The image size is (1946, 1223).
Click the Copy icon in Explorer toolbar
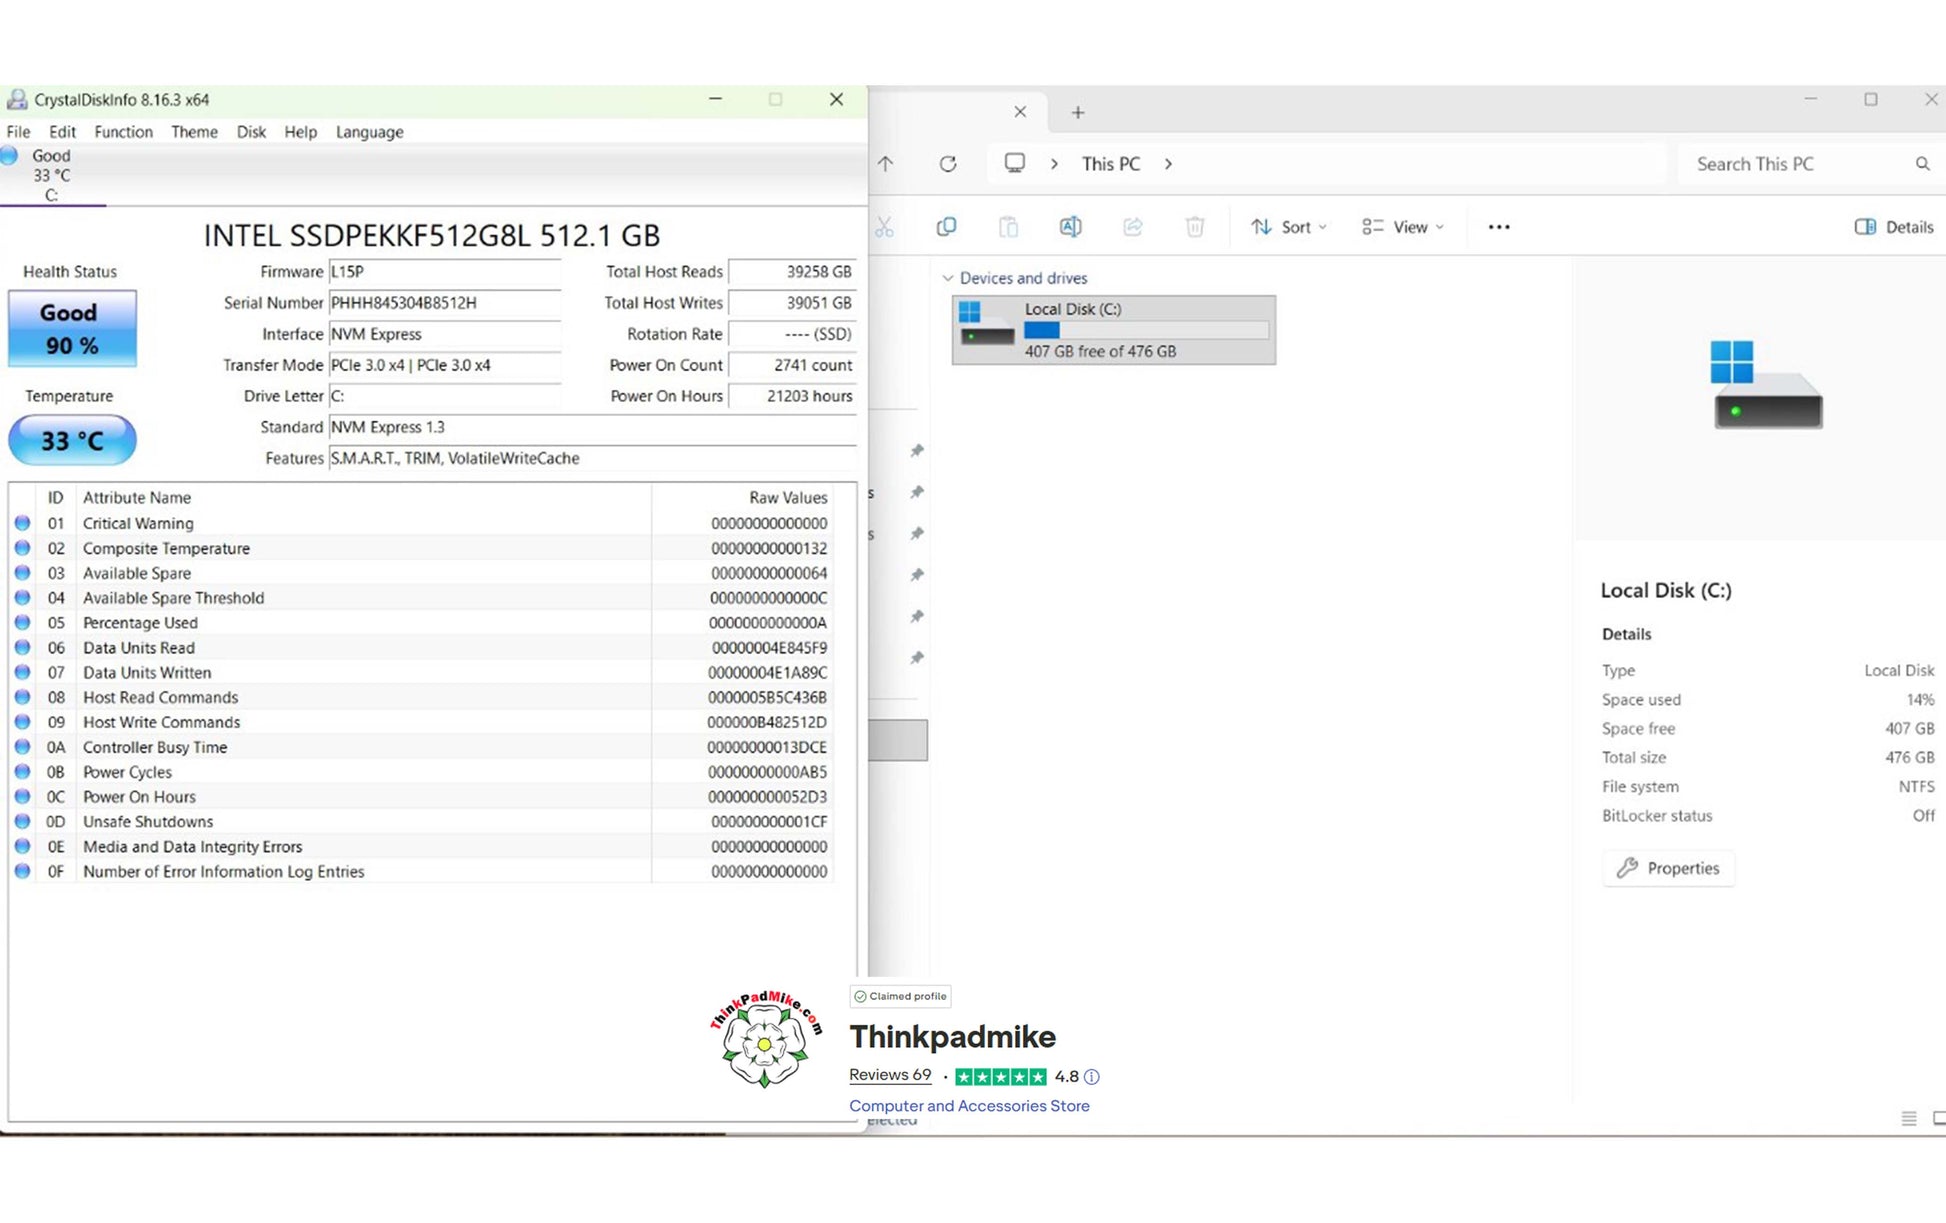(x=946, y=227)
